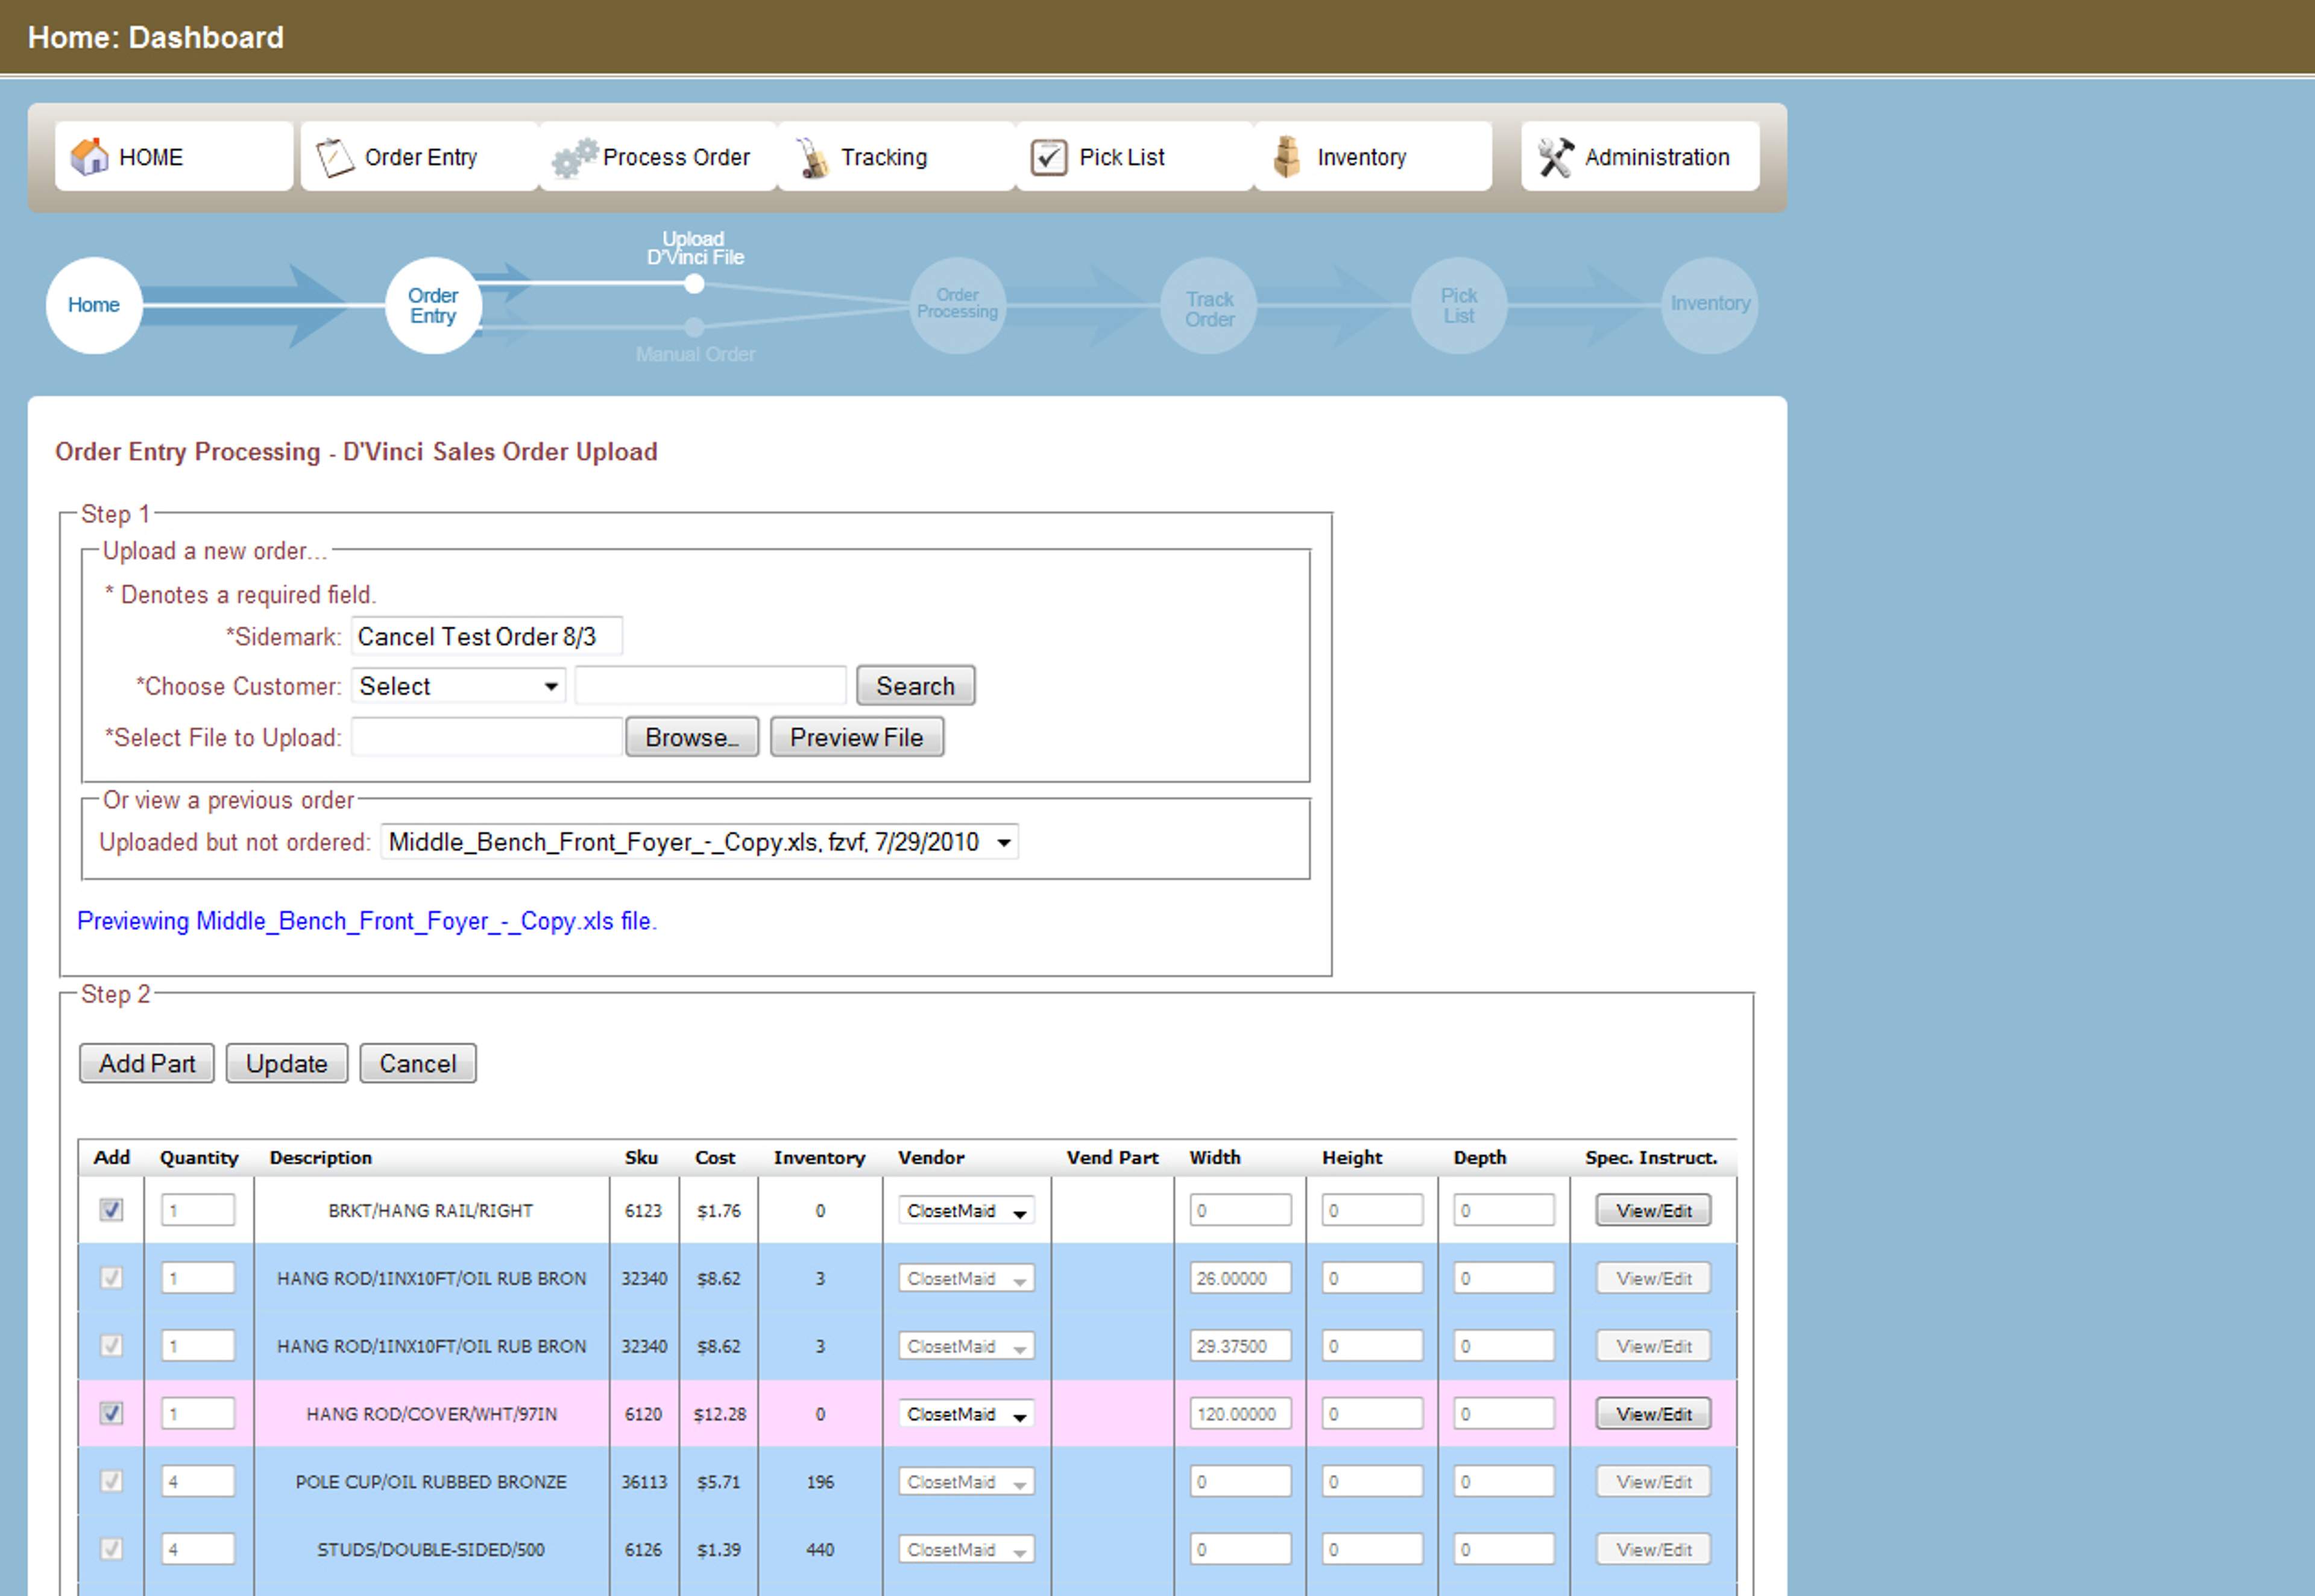Open Vendor dropdown for HANG ROD/COVER/WHT/97IN

[x=966, y=1415]
